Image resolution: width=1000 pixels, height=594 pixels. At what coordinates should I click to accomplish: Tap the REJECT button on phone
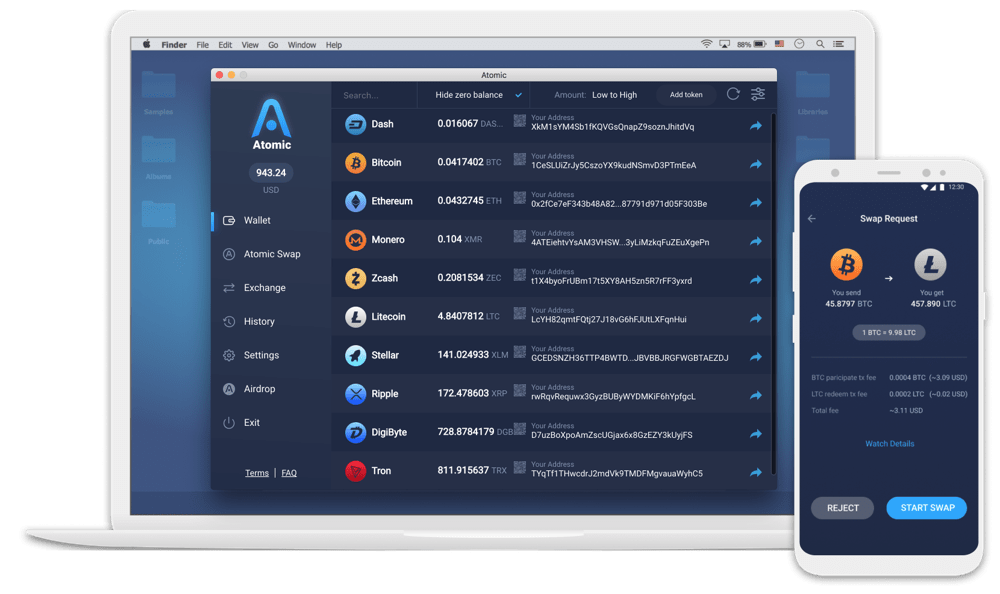tap(842, 508)
